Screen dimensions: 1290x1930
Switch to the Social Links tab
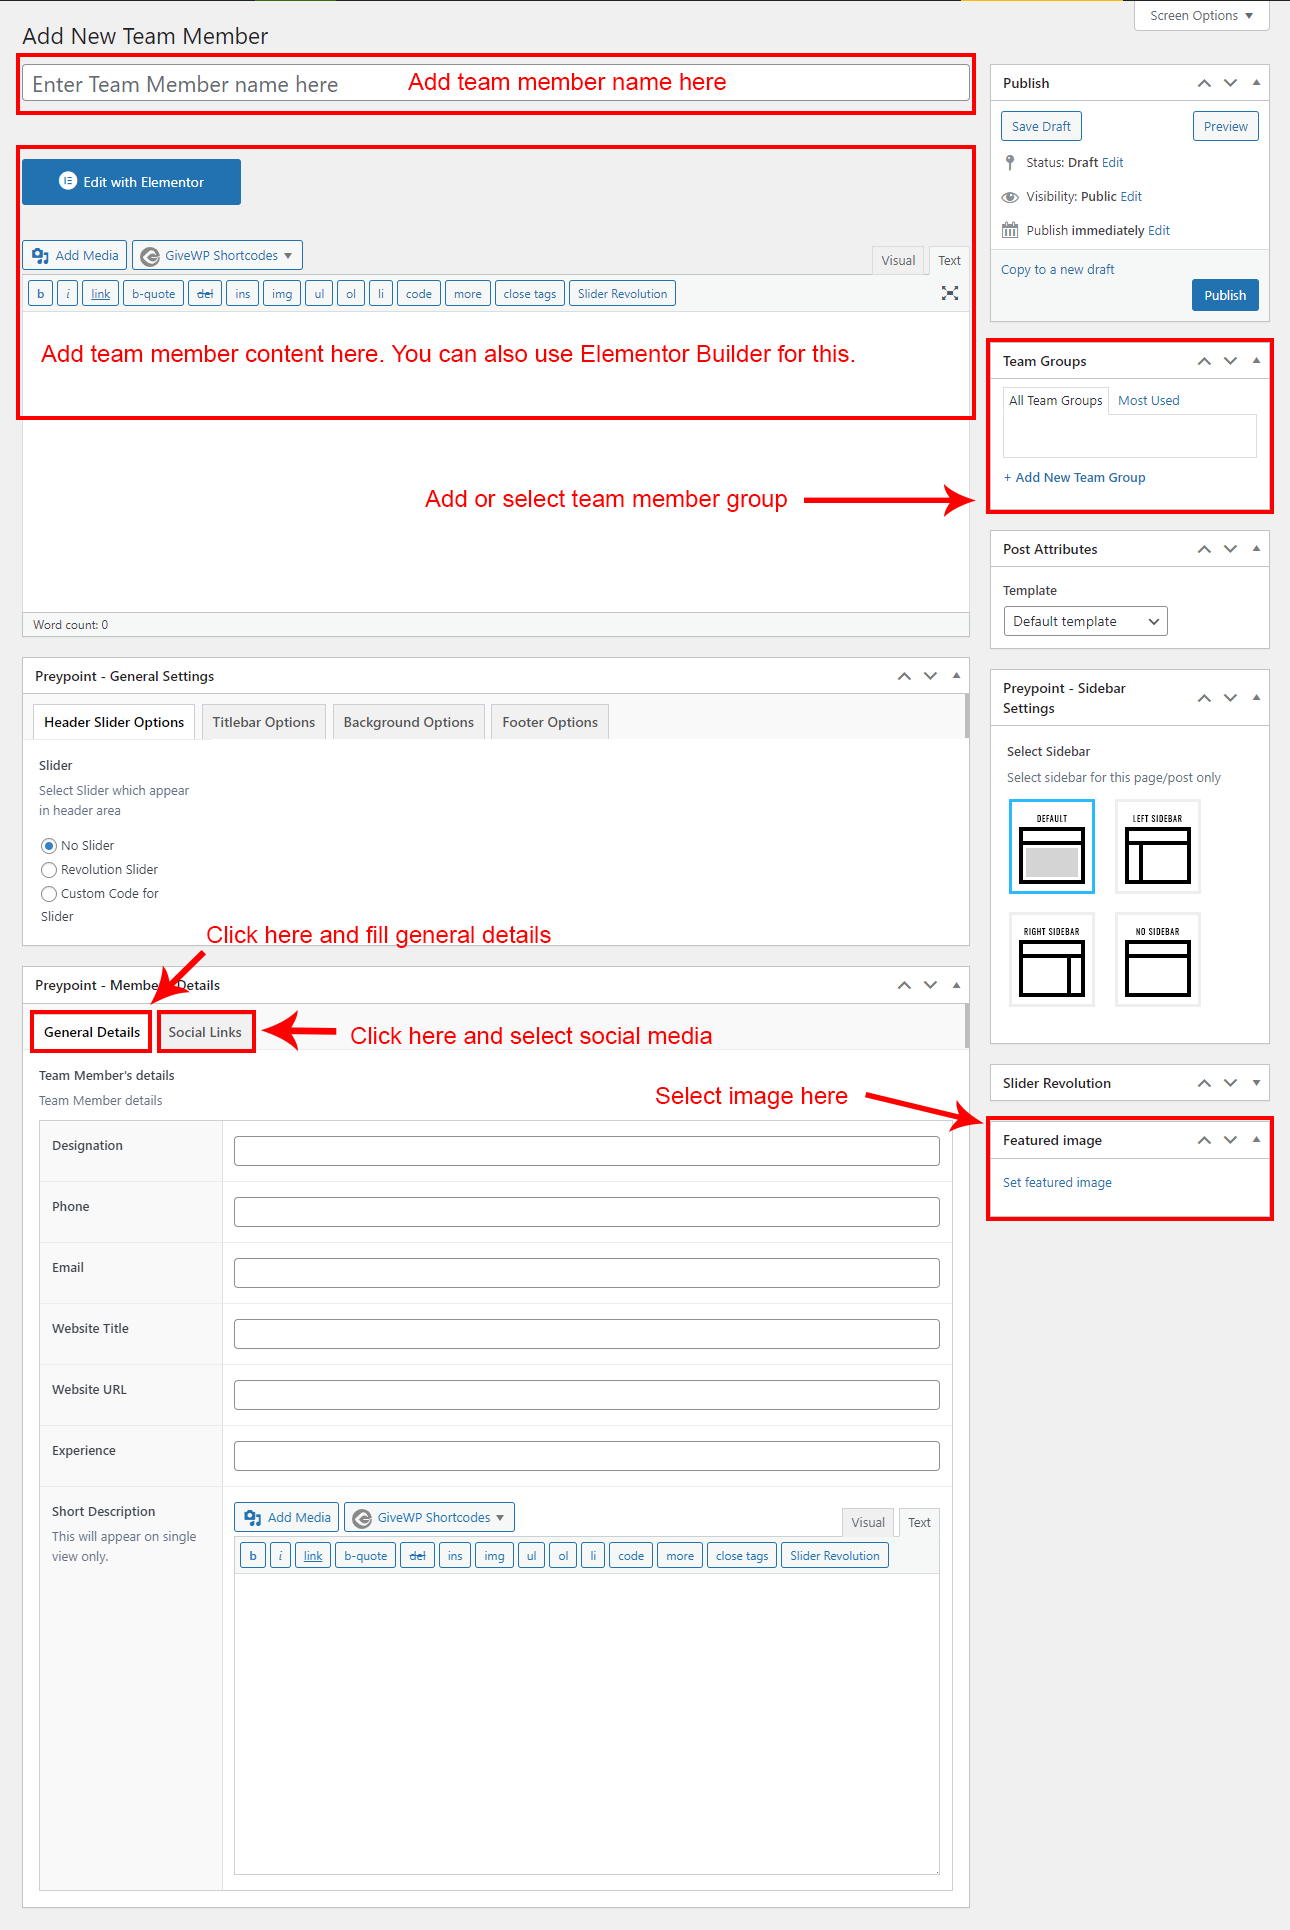click(x=205, y=1032)
